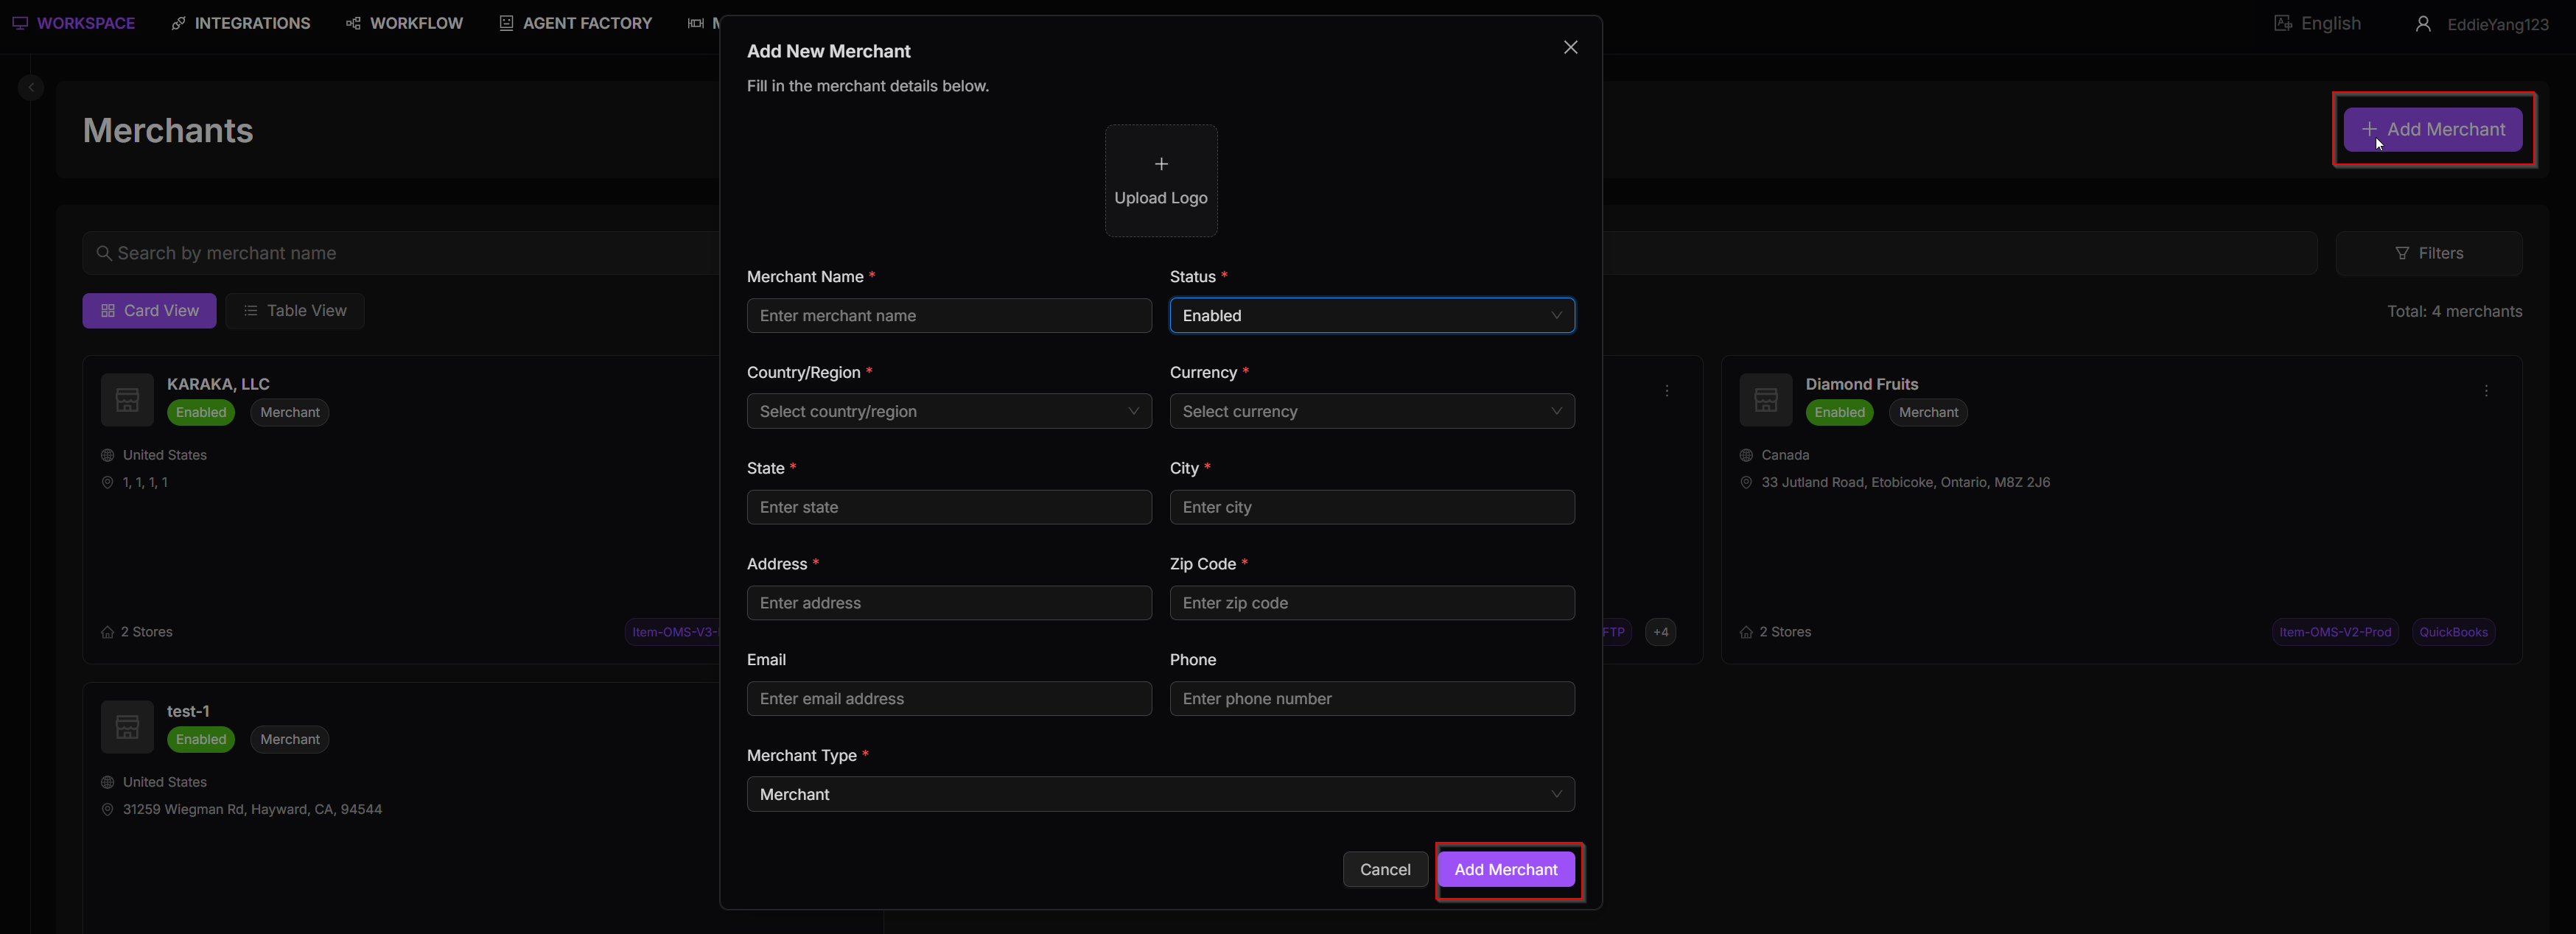Click the Cancel button
This screenshot has width=2576, height=934.
1384,870
